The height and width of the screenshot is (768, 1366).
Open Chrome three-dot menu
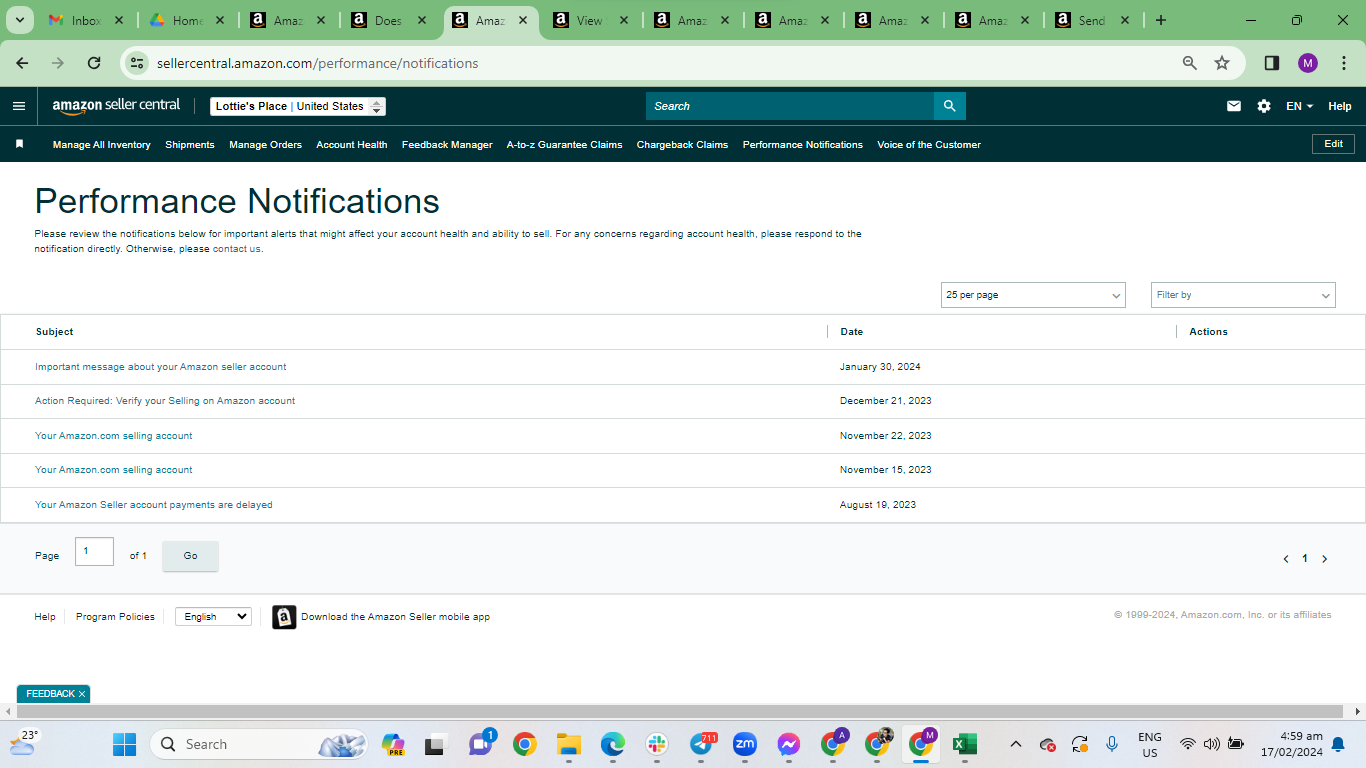[x=1344, y=63]
